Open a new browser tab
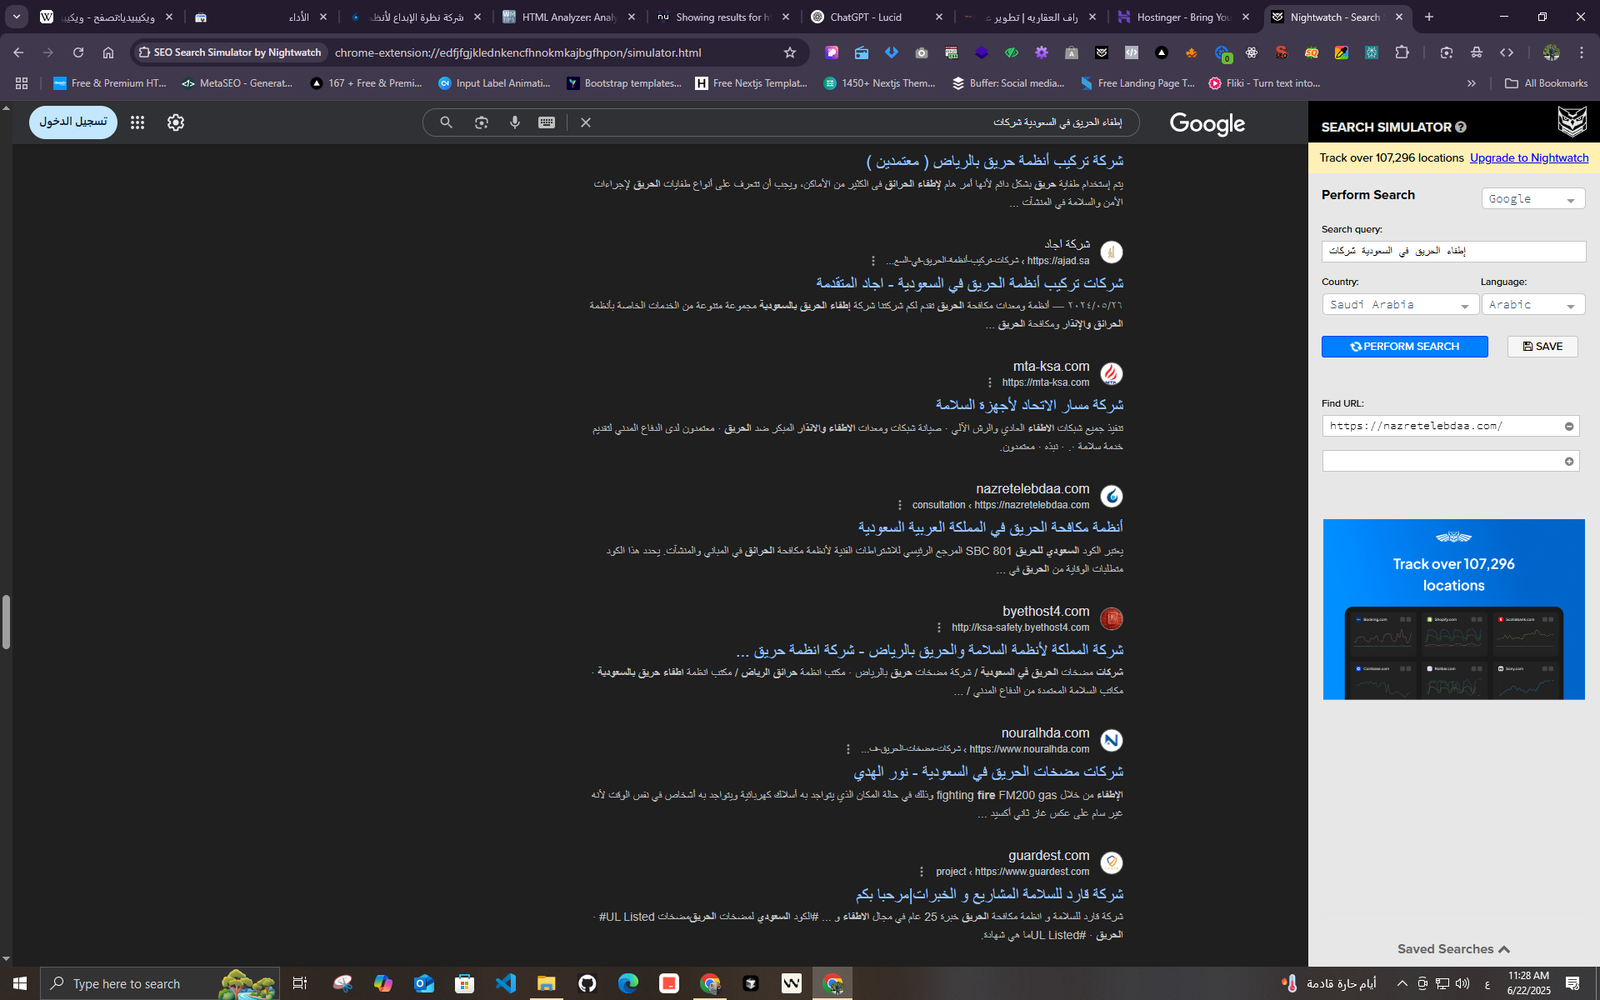Screen dimensions: 1600x1000 (x=1429, y=17)
